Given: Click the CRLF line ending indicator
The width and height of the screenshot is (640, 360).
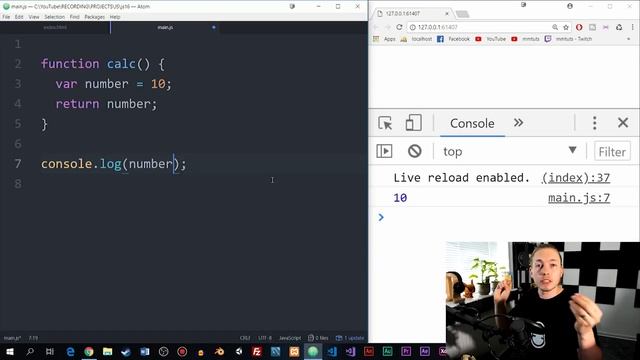Looking at the screenshot, I should coord(245,338).
